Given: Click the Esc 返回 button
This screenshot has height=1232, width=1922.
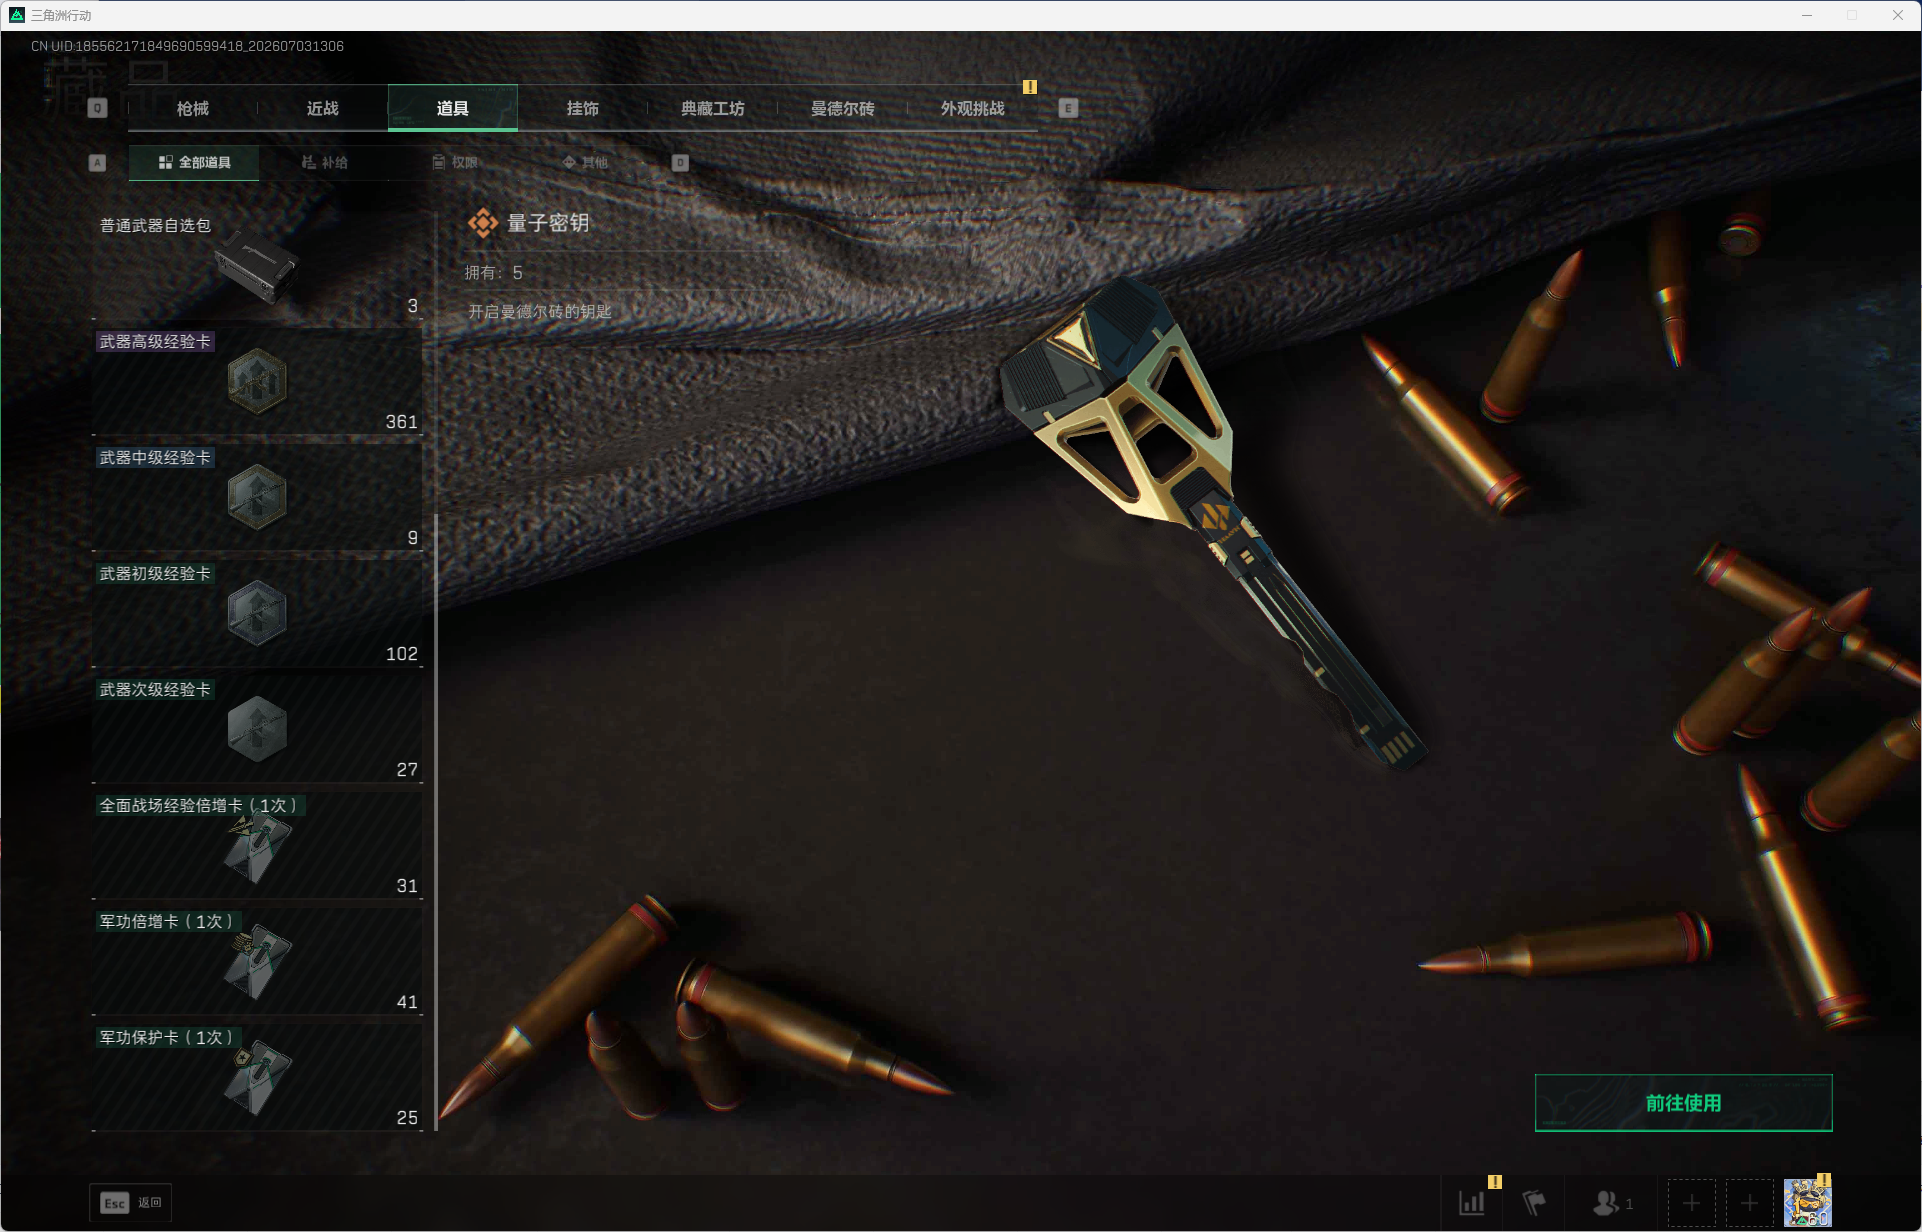Looking at the screenshot, I should pyautogui.click(x=131, y=1203).
